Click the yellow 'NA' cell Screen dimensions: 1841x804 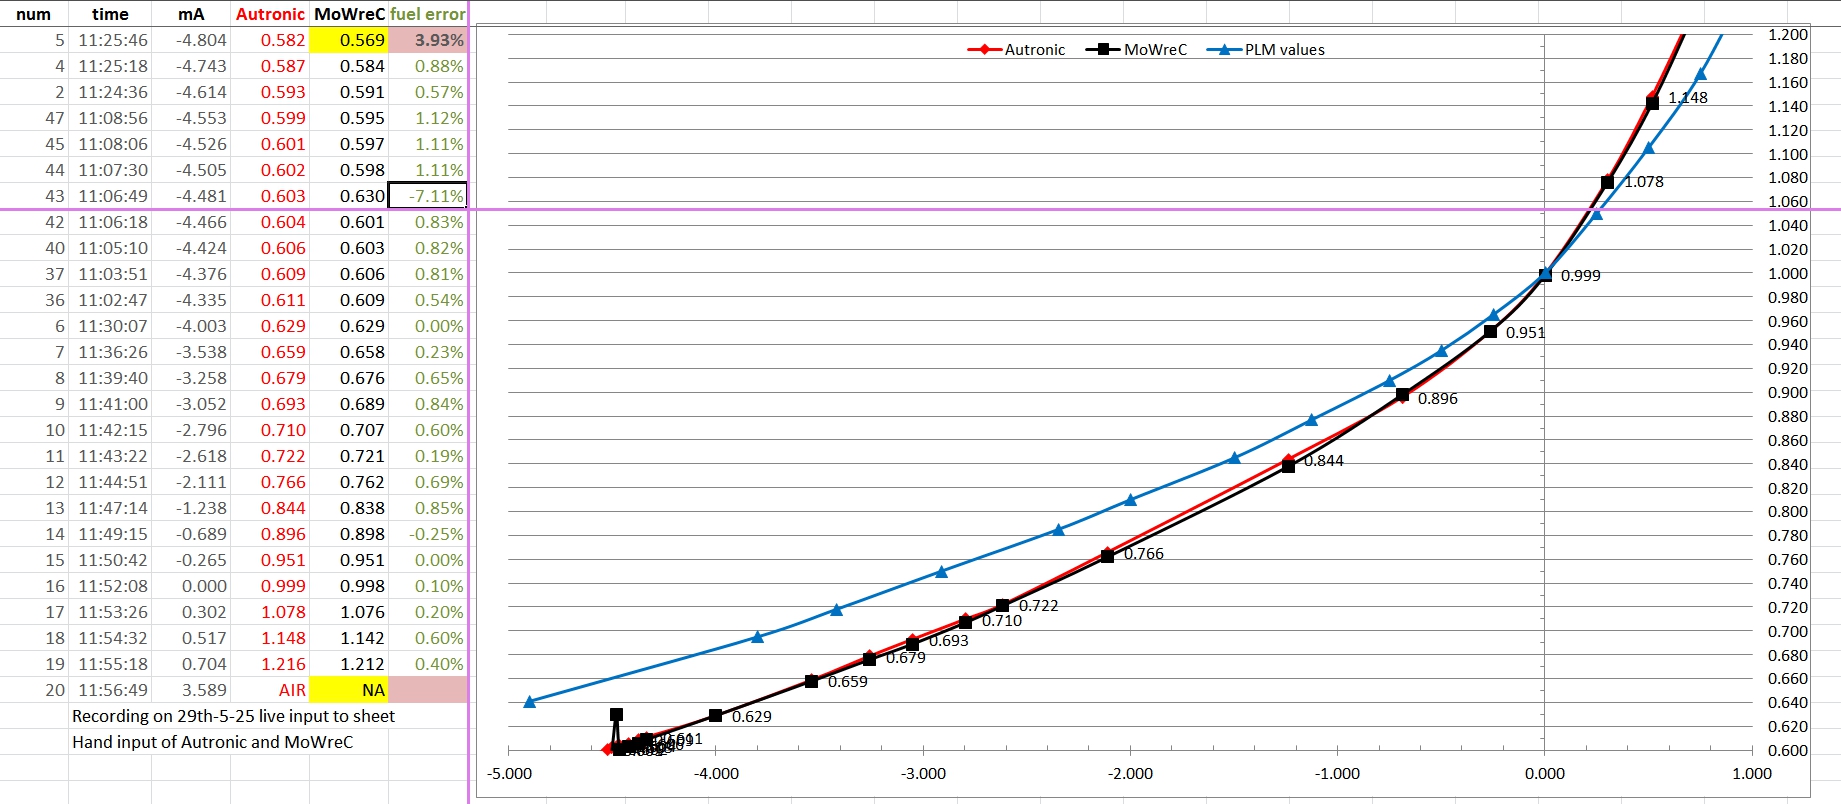click(x=349, y=690)
